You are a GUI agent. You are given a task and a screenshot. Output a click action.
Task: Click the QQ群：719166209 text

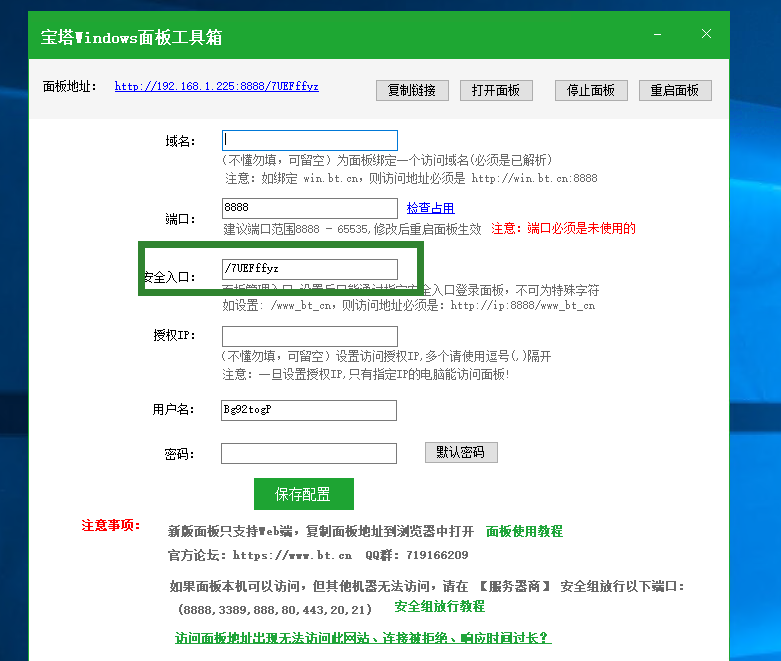(x=417, y=555)
